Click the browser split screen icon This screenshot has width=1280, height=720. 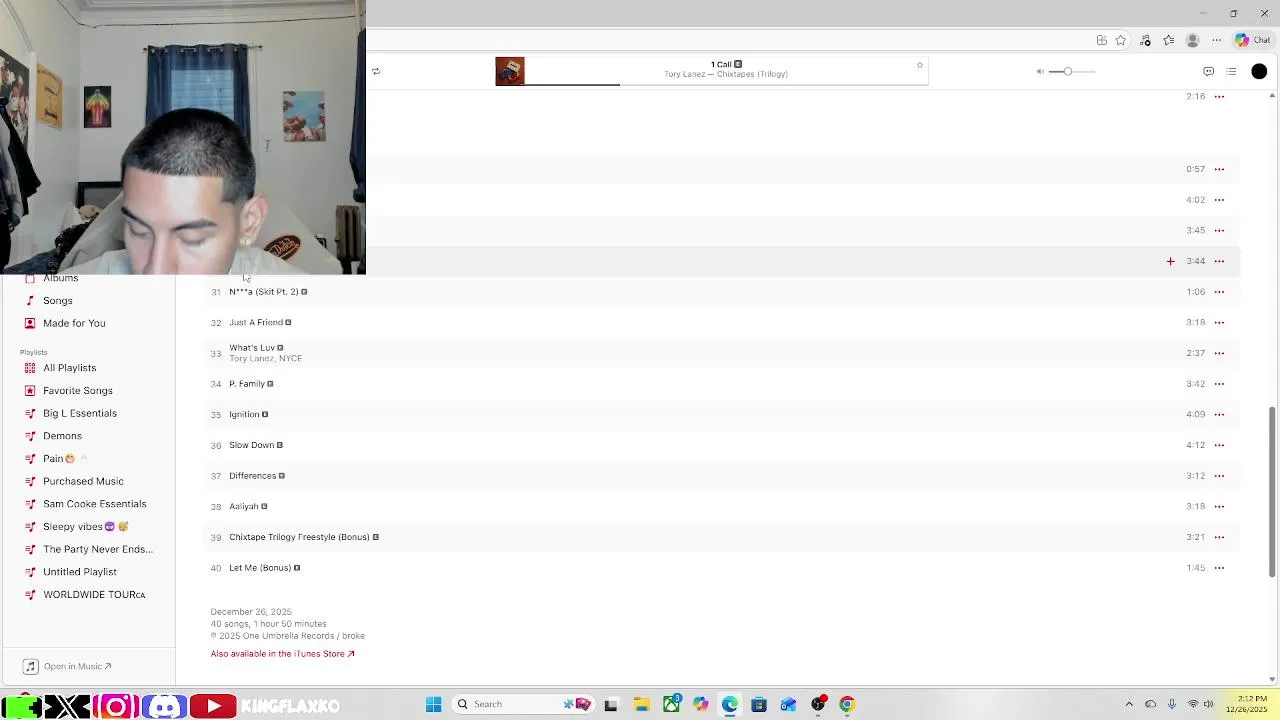[1101, 40]
